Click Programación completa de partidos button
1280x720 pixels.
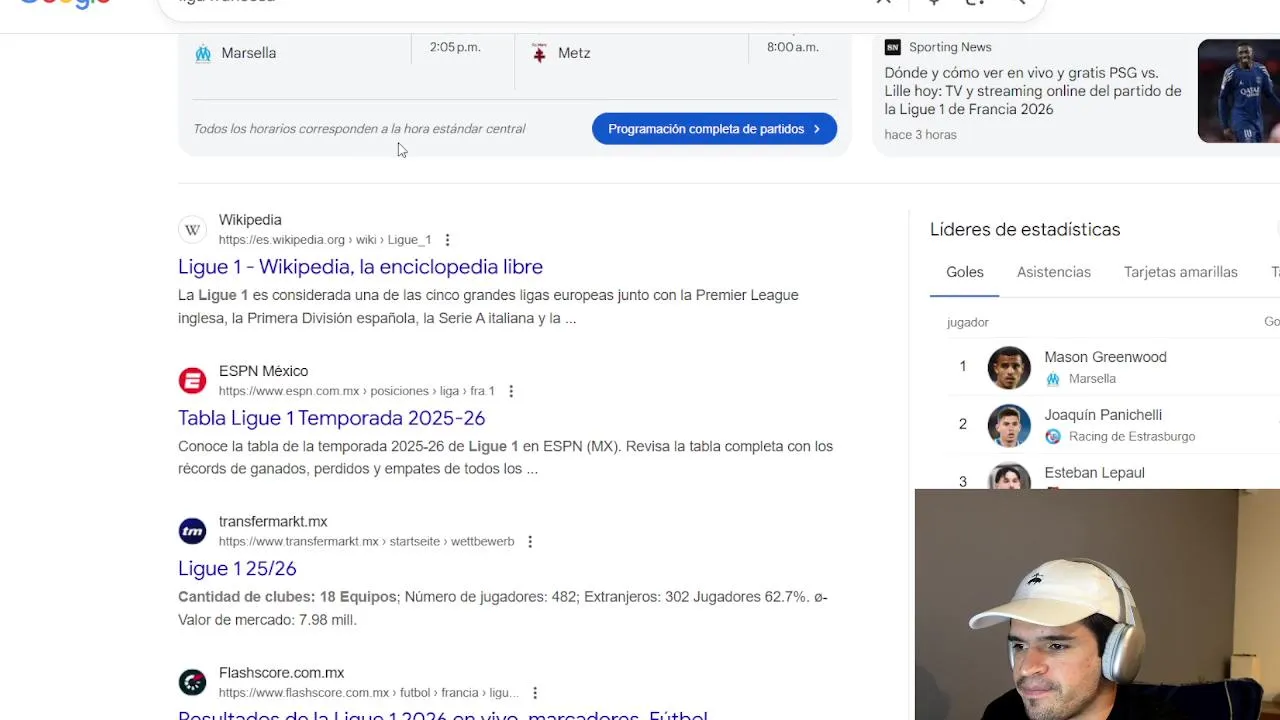(x=714, y=129)
